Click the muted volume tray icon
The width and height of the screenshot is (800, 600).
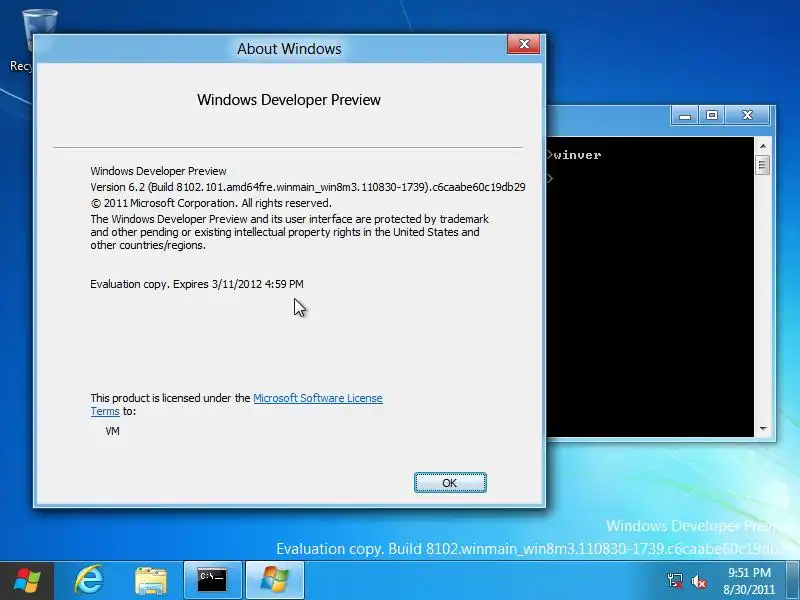click(x=698, y=581)
